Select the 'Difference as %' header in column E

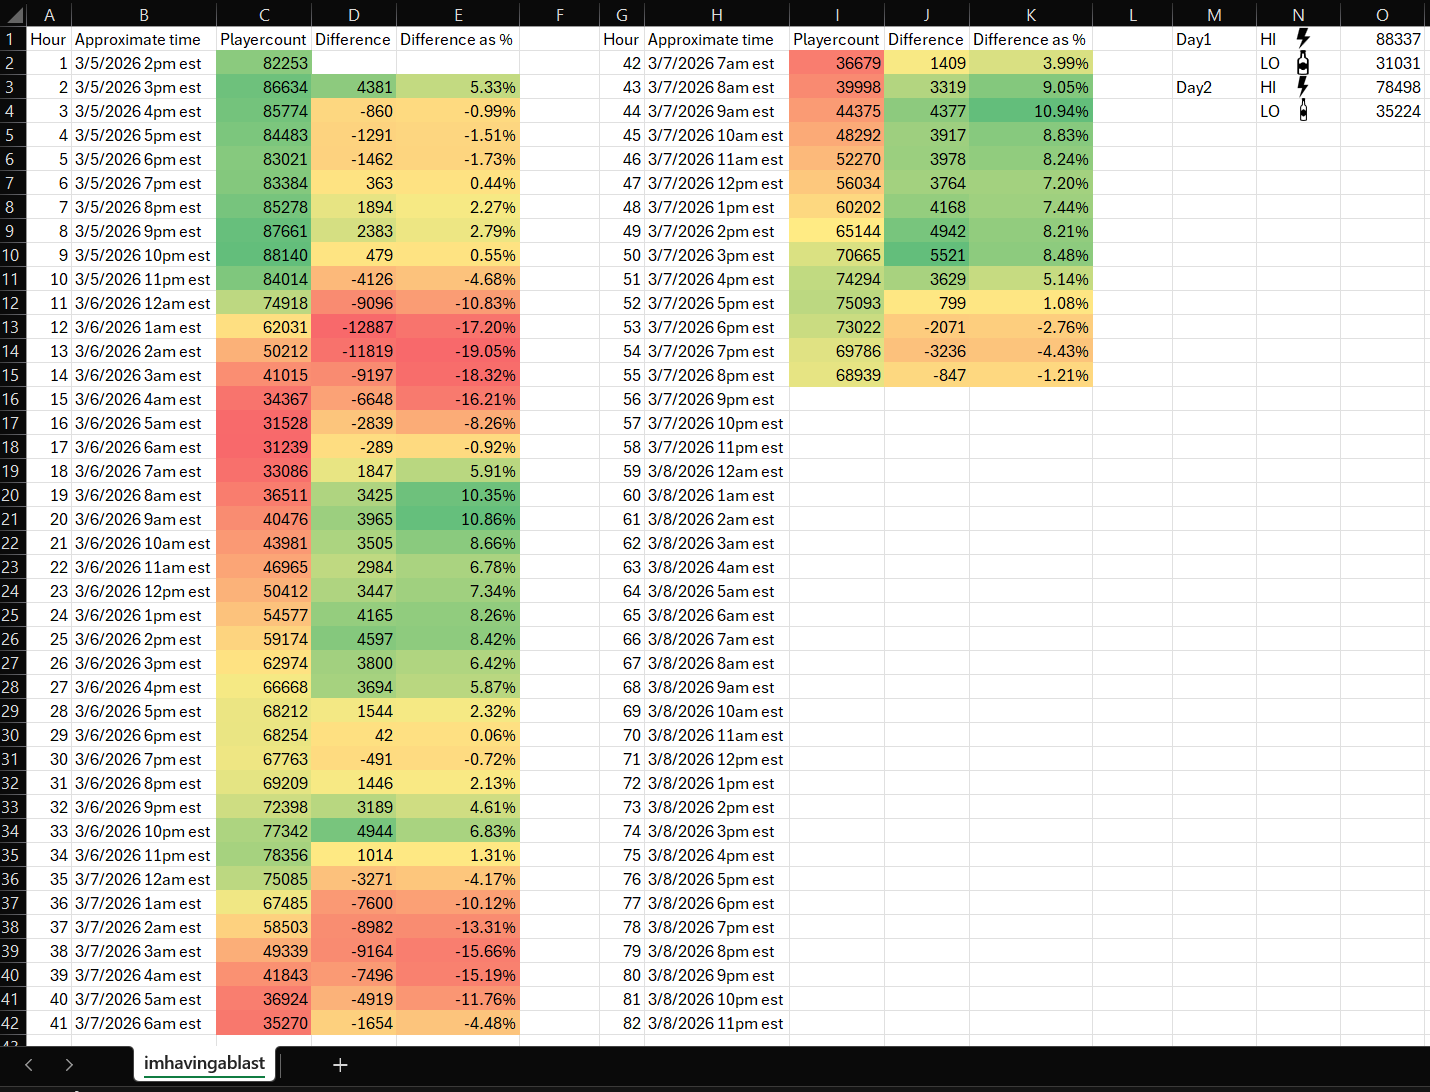(458, 39)
